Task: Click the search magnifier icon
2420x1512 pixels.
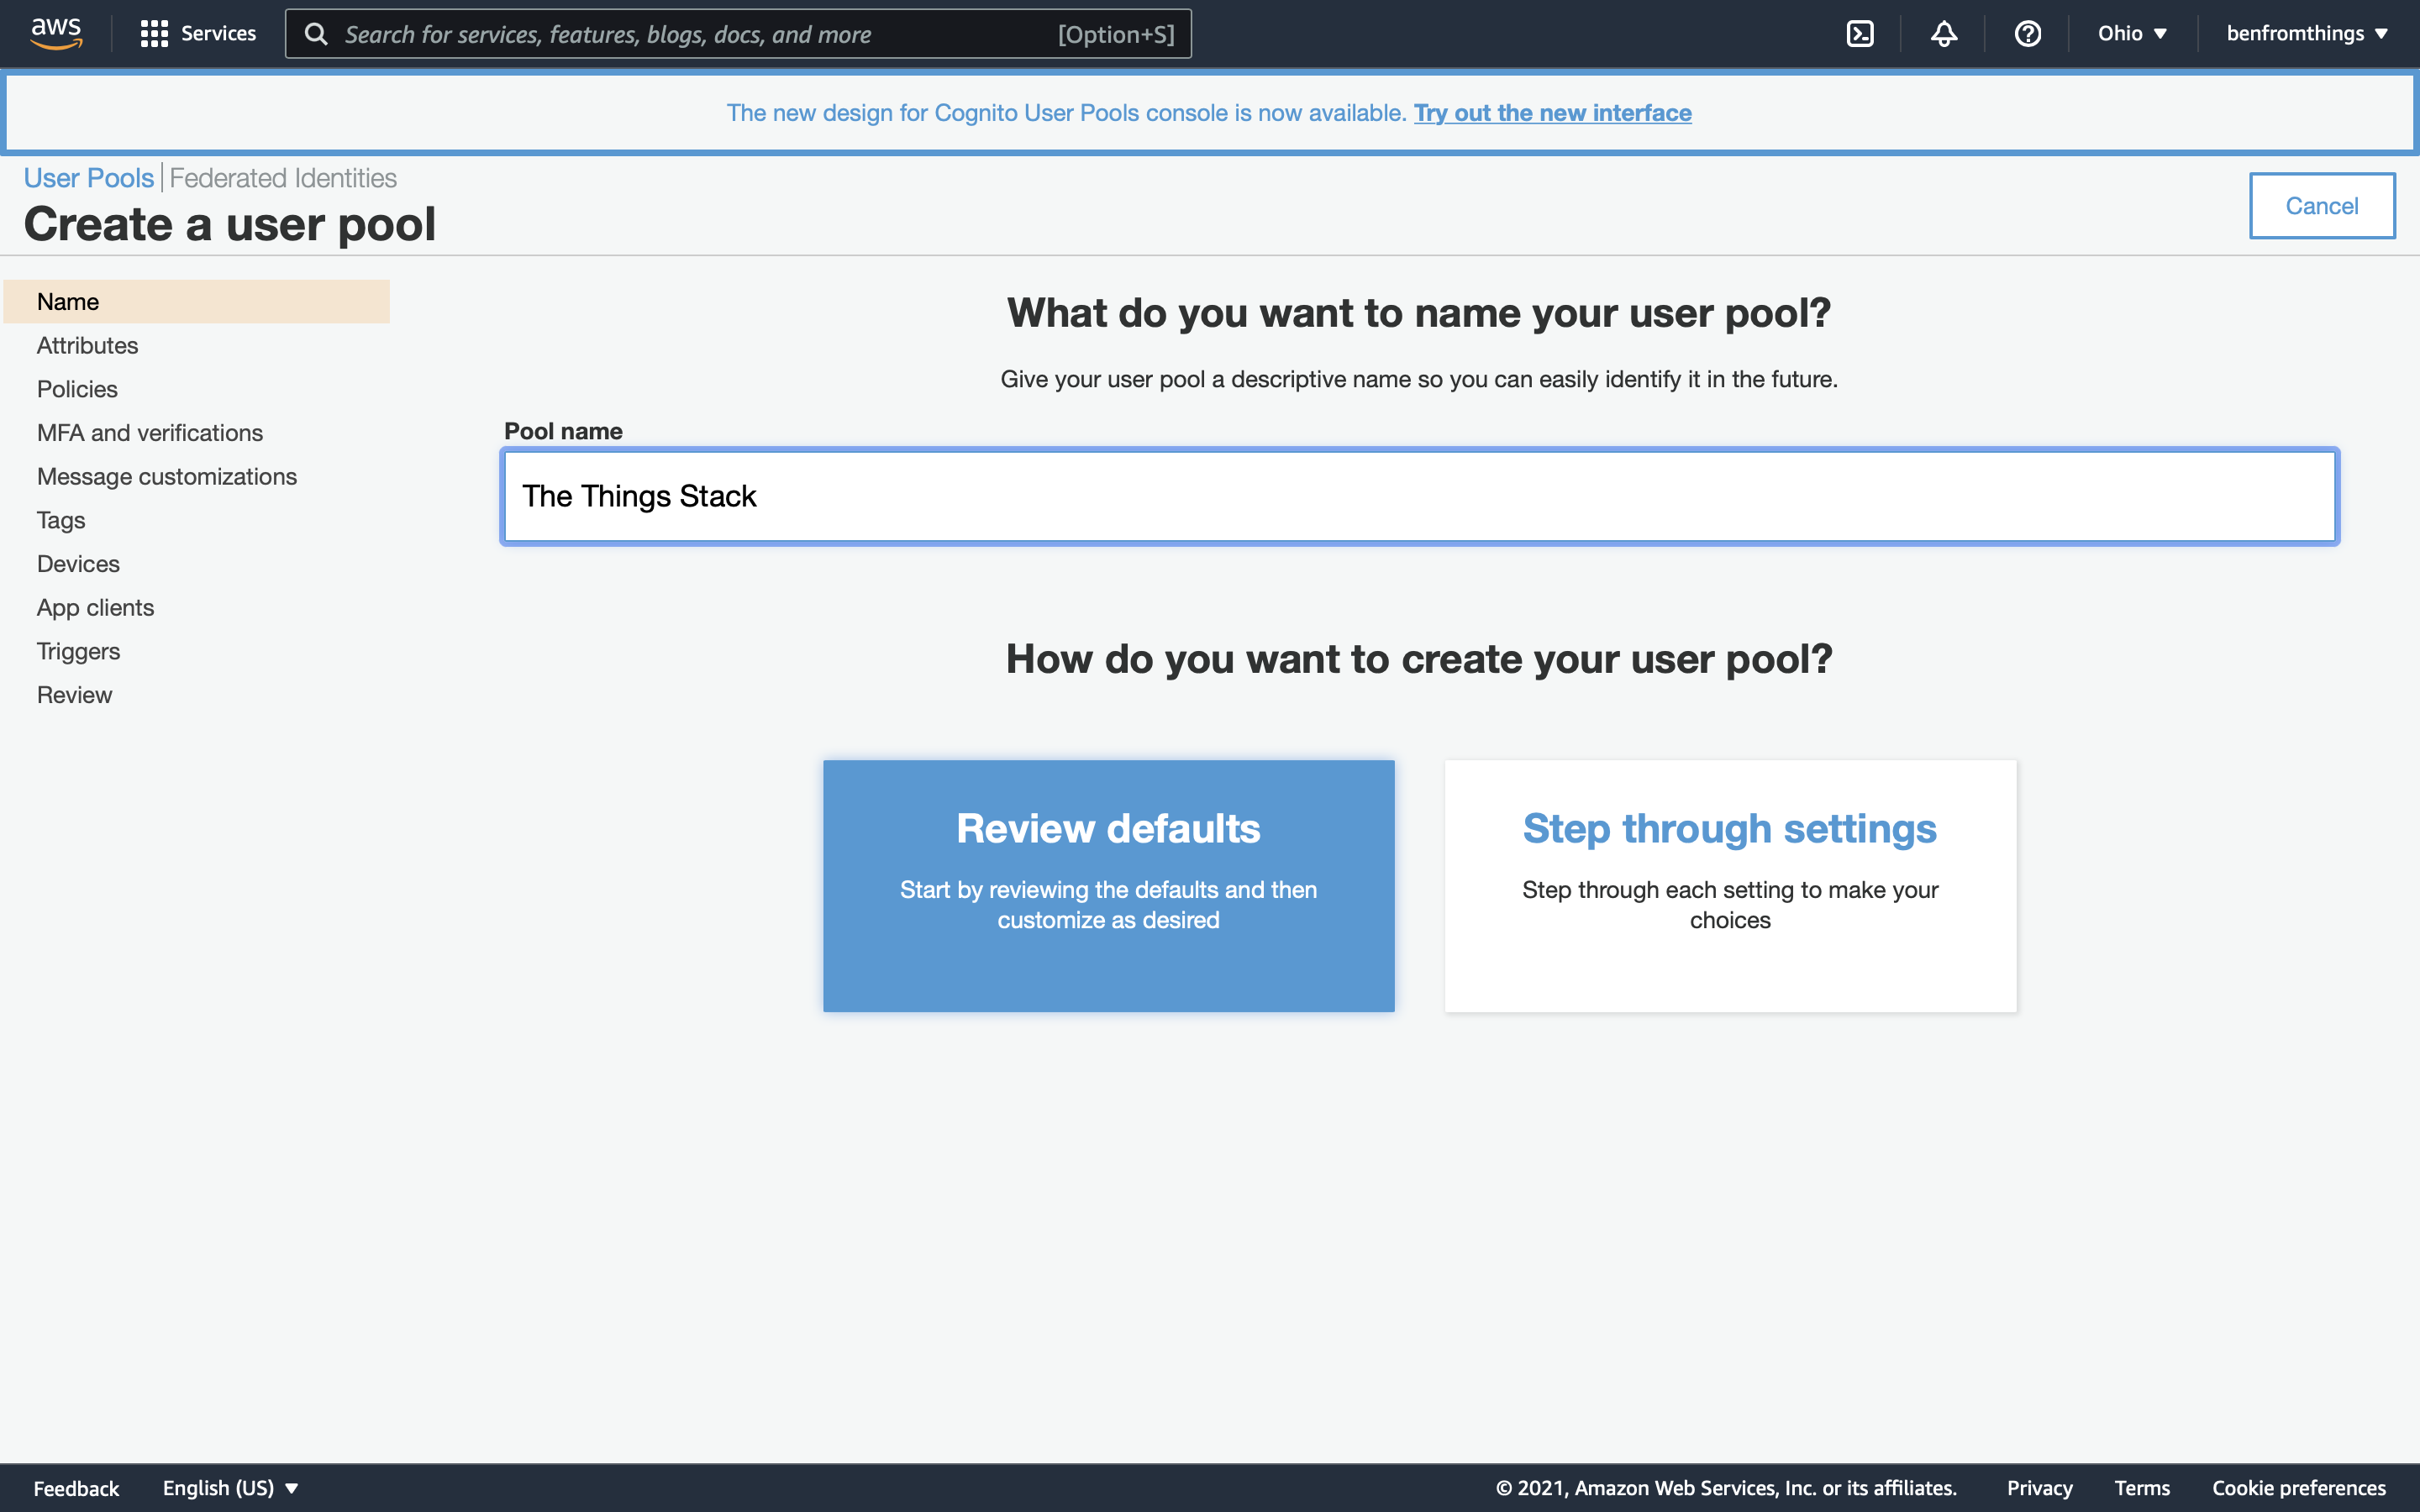Action: [x=316, y=34]
